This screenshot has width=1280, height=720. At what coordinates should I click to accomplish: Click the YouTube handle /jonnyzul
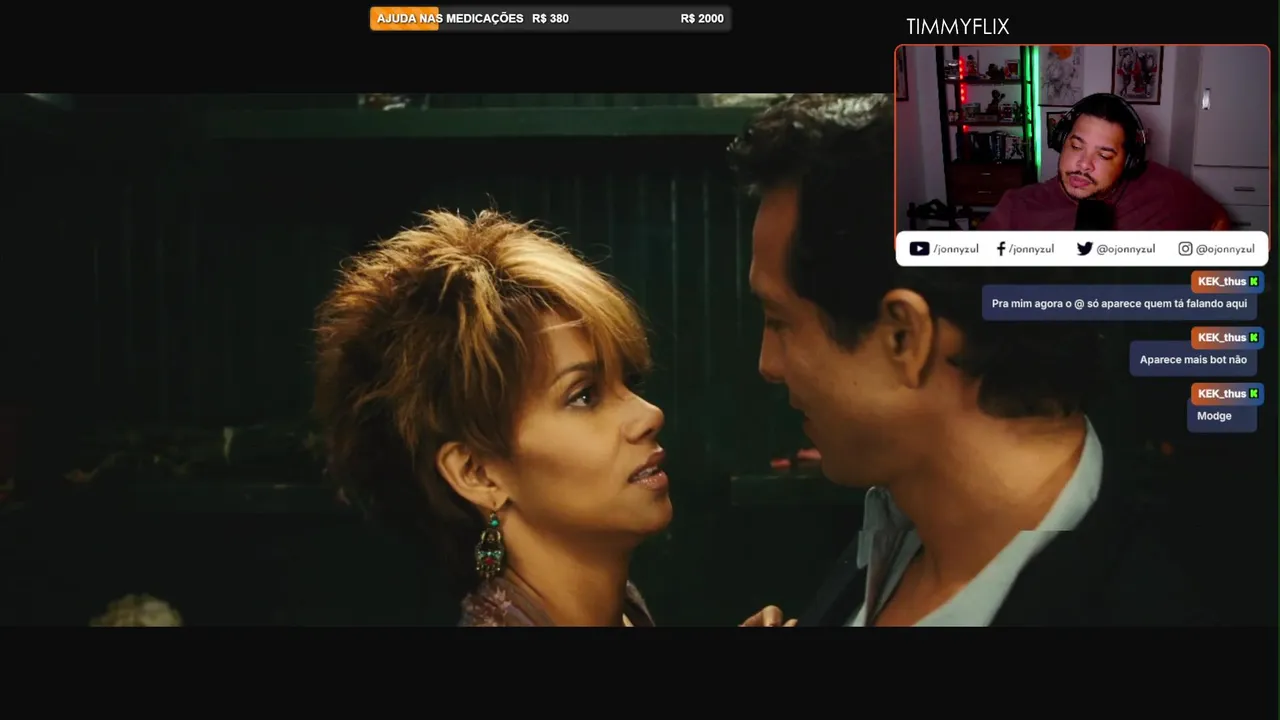tap(956, 249)
